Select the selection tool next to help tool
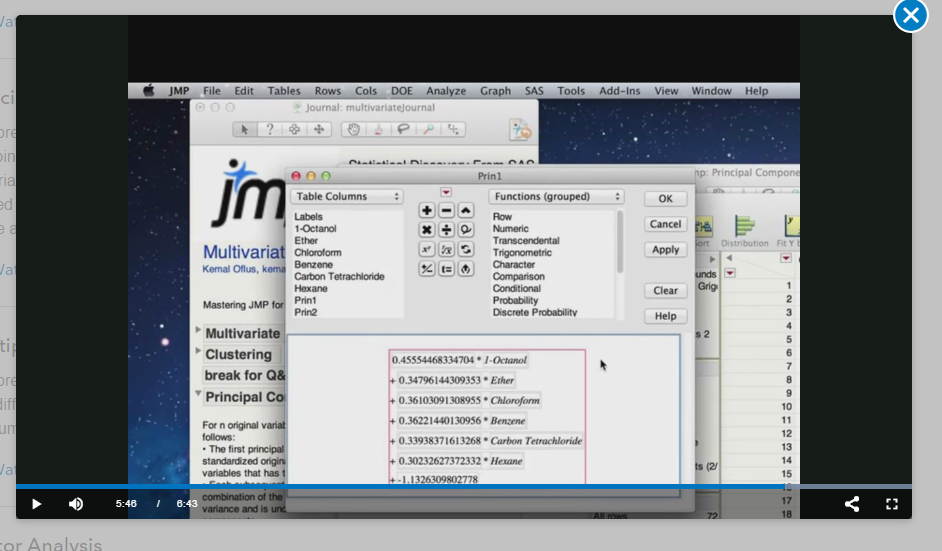942x551 pixels. coord(294,129)
